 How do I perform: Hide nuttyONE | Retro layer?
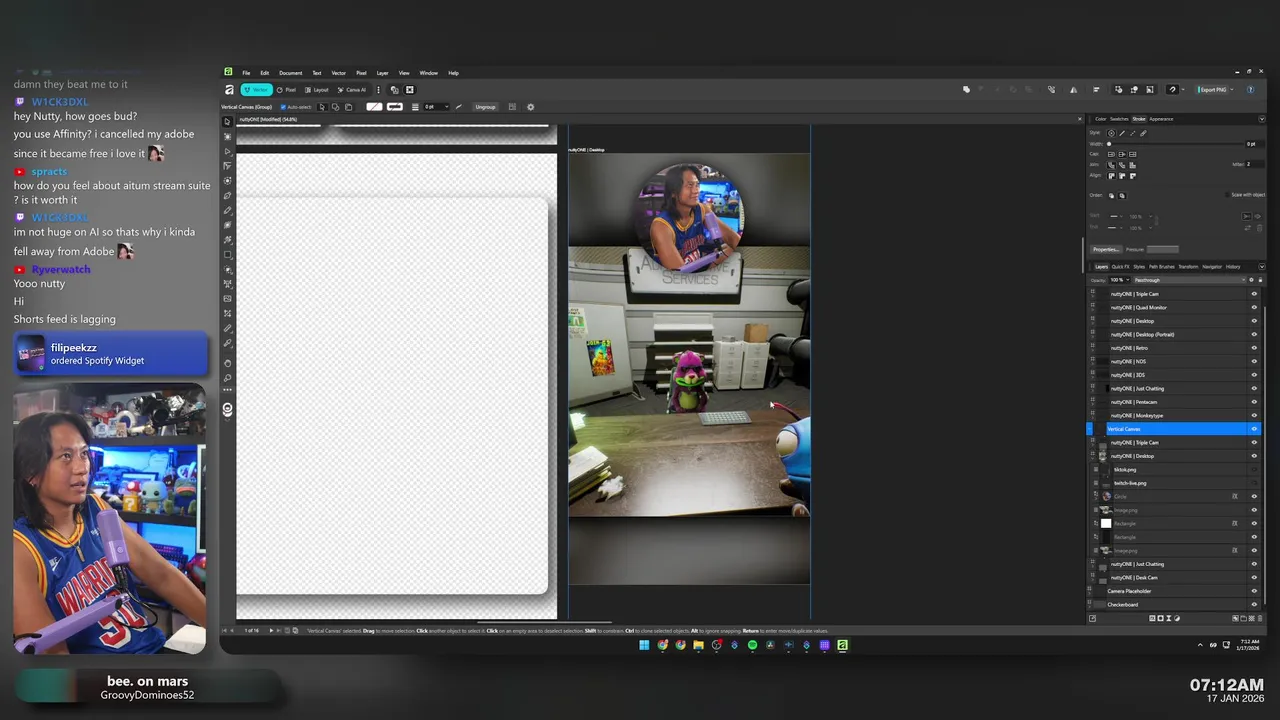click(x=1254, y=348)
